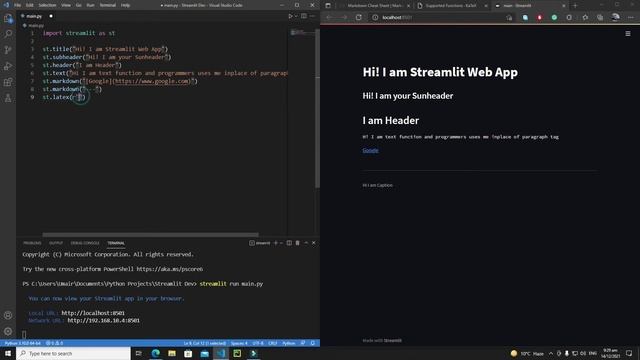Show hidden system tray icons
This screenshot has width=640, height=360.
pyautogui.click(x=551, y=353)
